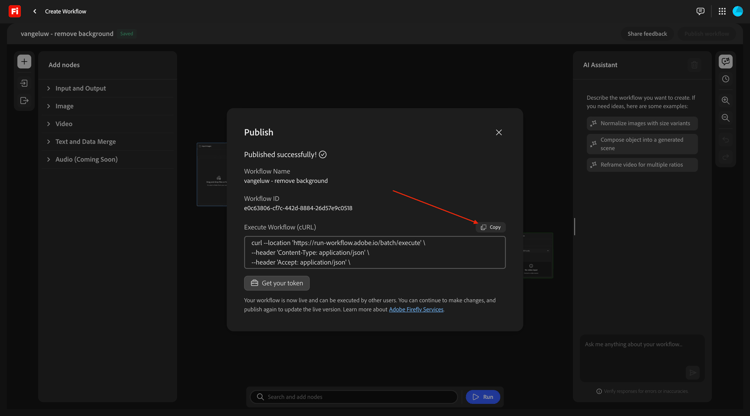Select the Workflow ID value text
The width and height of the screenshot is (750, 416).
click(298, 208)
